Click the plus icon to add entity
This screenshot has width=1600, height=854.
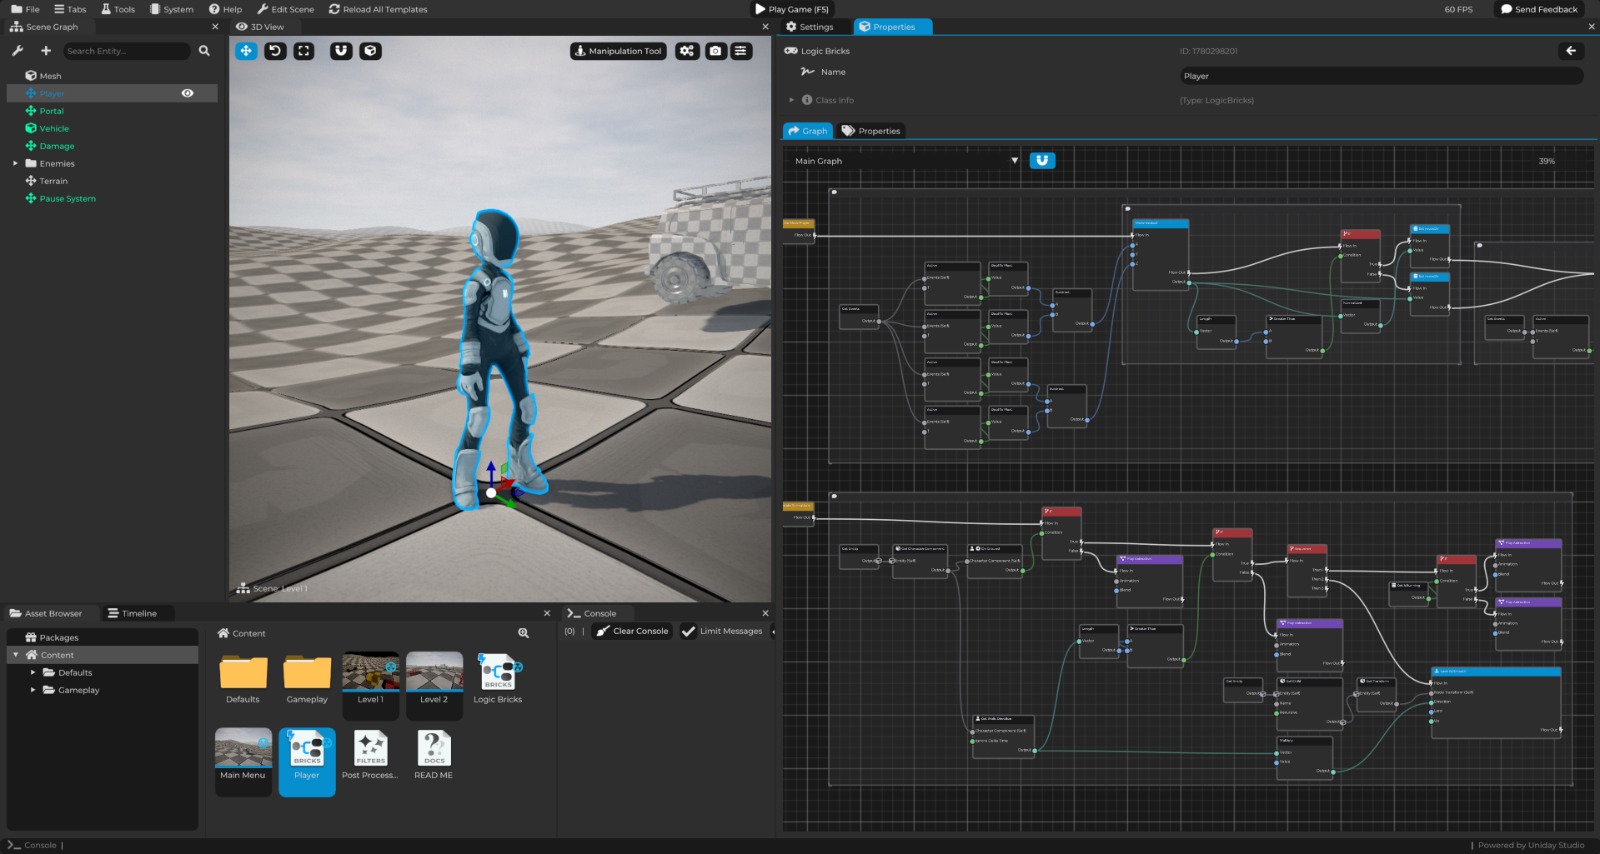coord(45,51)
